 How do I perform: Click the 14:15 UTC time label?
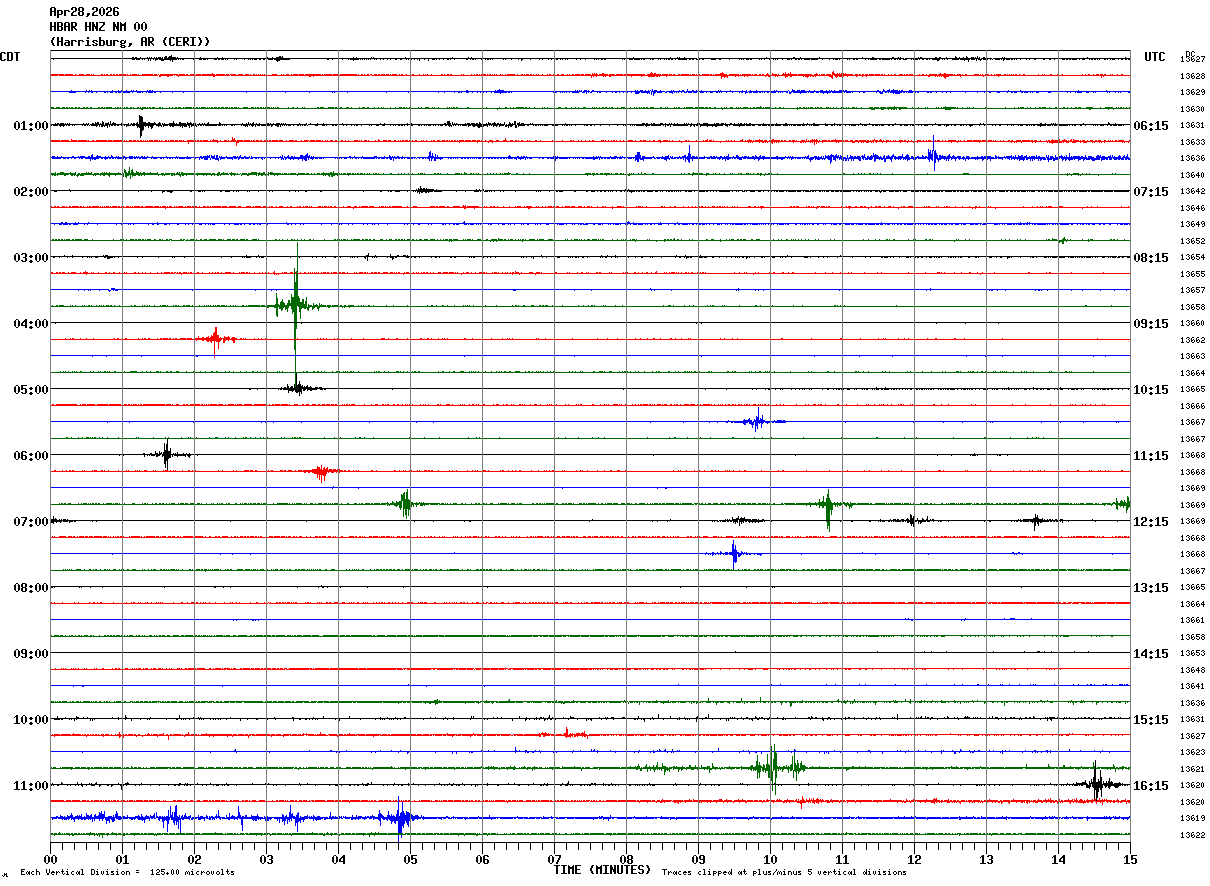[x=1151, y=654]
